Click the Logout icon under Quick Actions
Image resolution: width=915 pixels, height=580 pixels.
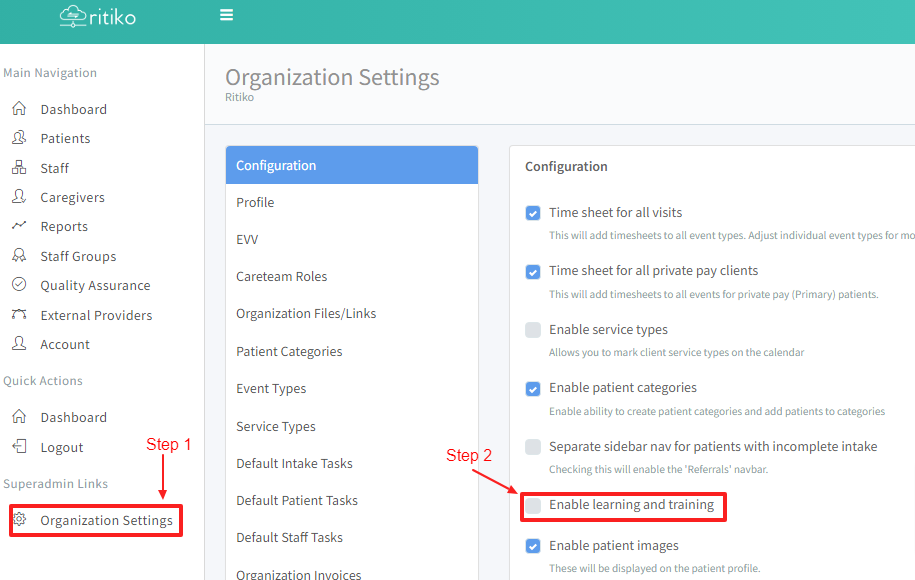point(19,447)
